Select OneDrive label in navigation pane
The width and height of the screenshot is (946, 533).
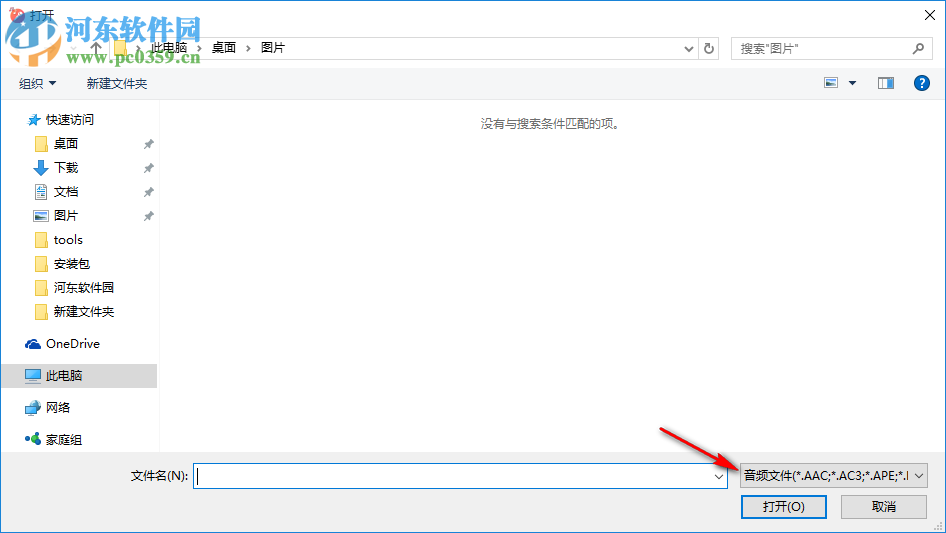(x=73, y=343)
